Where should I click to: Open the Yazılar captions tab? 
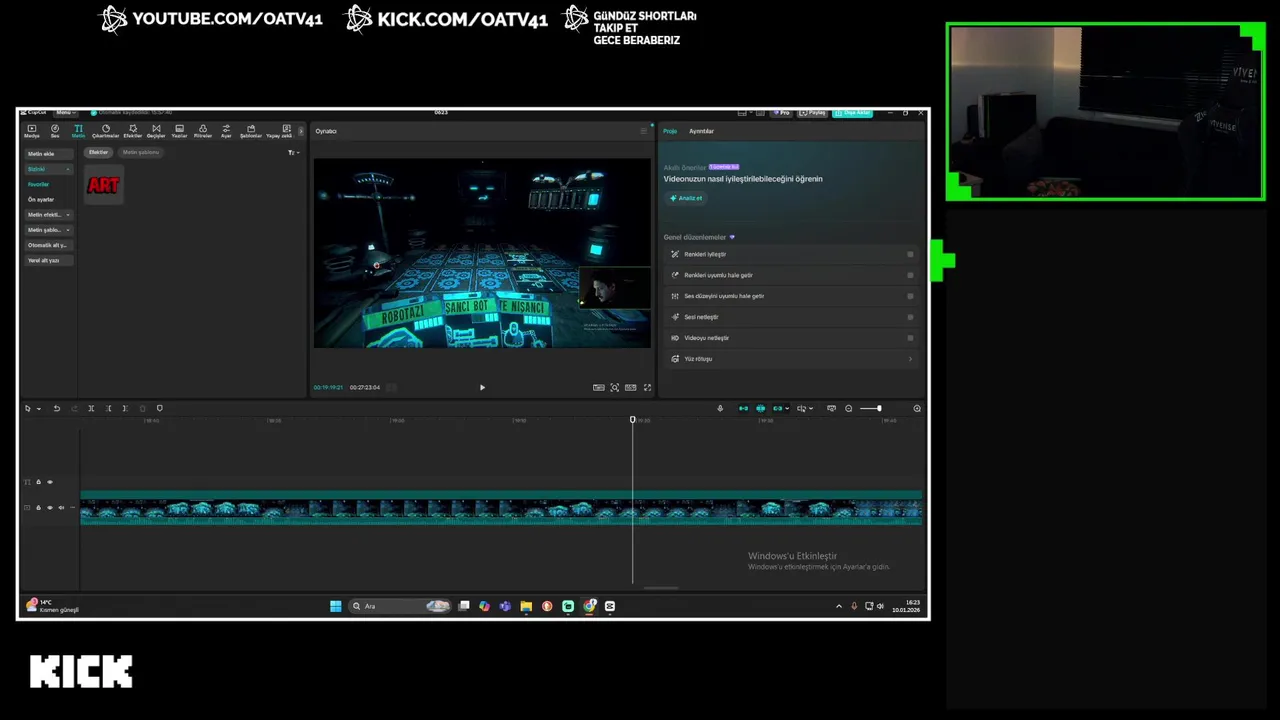point(180,131)
